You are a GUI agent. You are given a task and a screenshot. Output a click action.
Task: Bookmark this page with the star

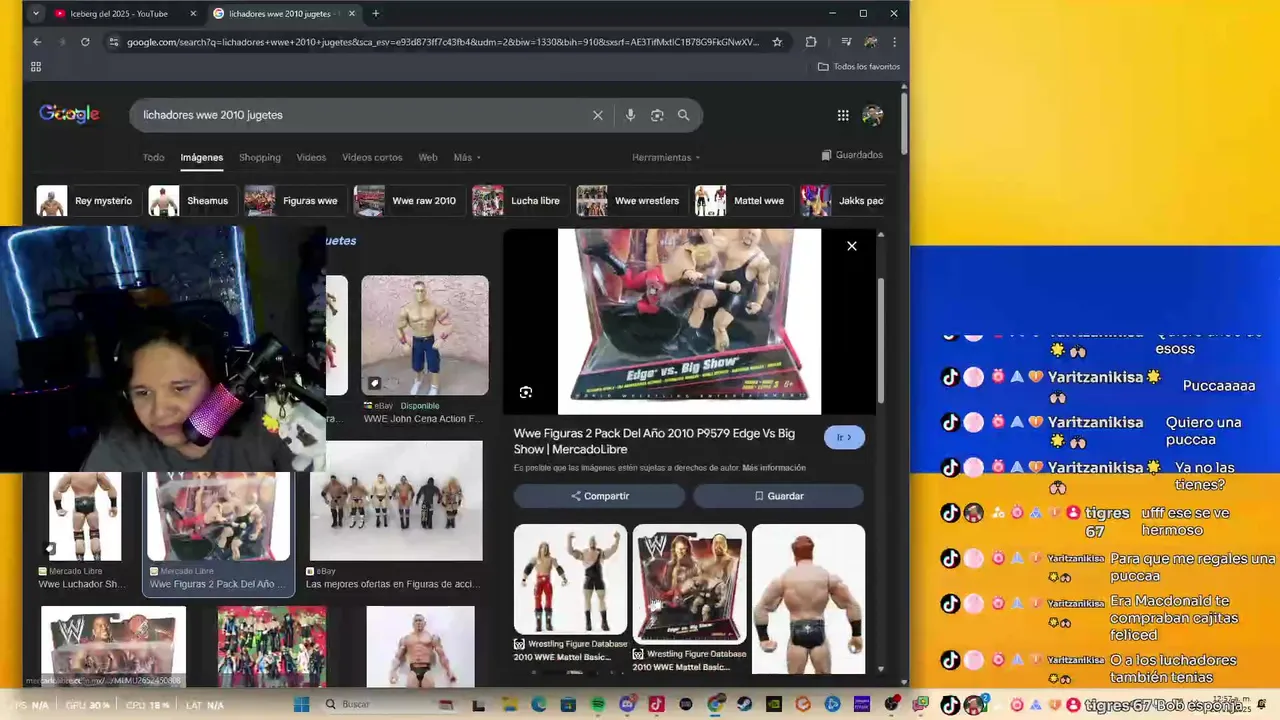(777, 42)
